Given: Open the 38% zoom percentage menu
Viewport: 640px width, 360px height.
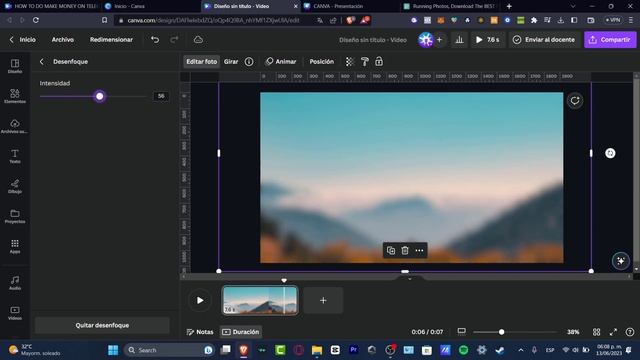Looking at the screenshot, I should [x=573, y=332].
